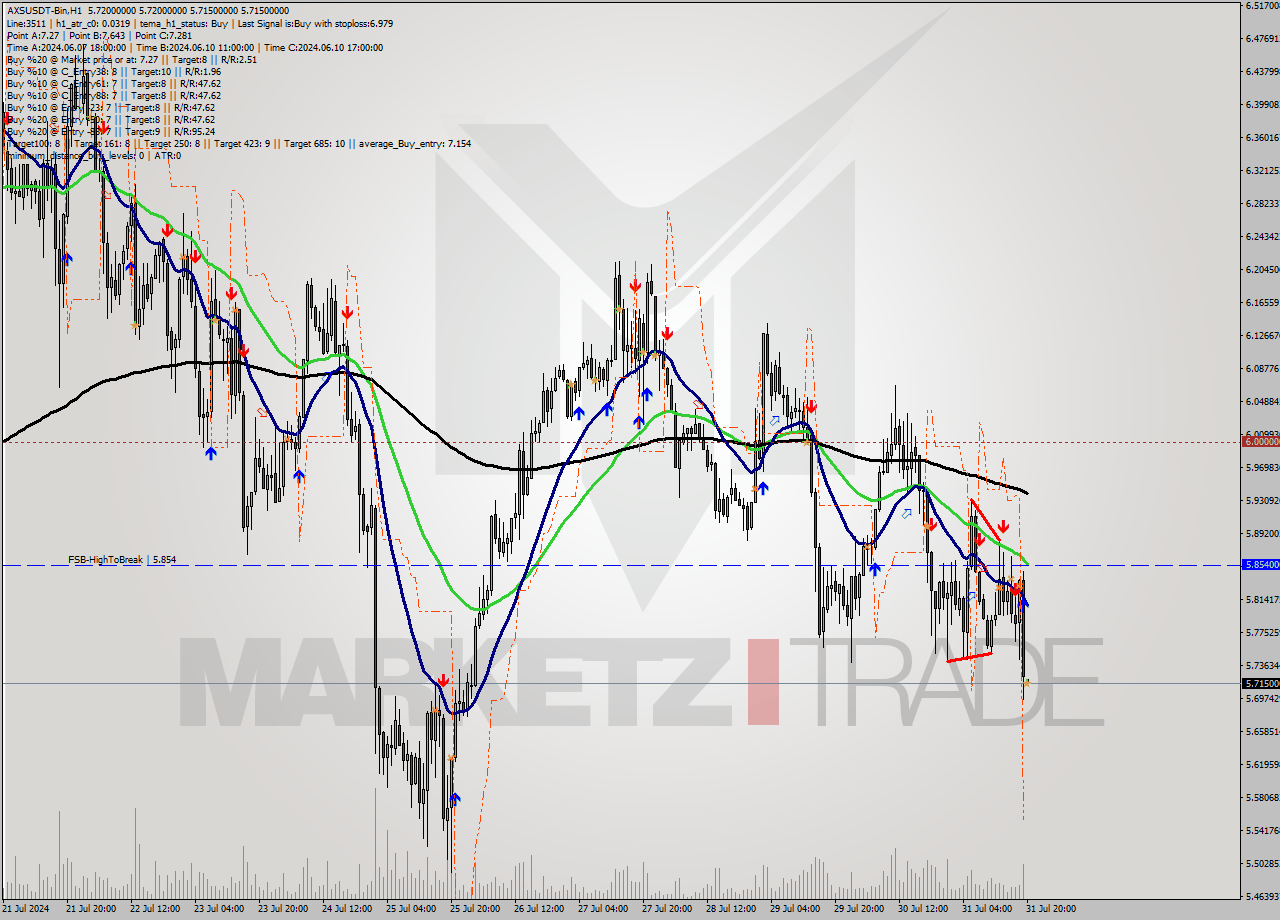Click the 6.360 price axis label

(1262, 138)
